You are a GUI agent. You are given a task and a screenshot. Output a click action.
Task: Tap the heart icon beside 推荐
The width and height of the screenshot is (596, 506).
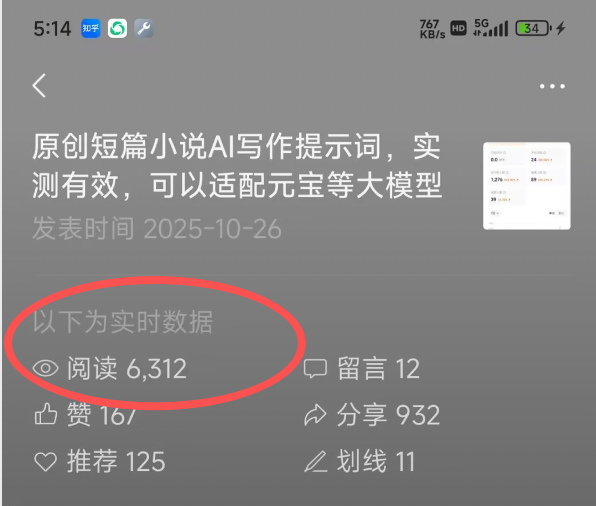[46, 462]
